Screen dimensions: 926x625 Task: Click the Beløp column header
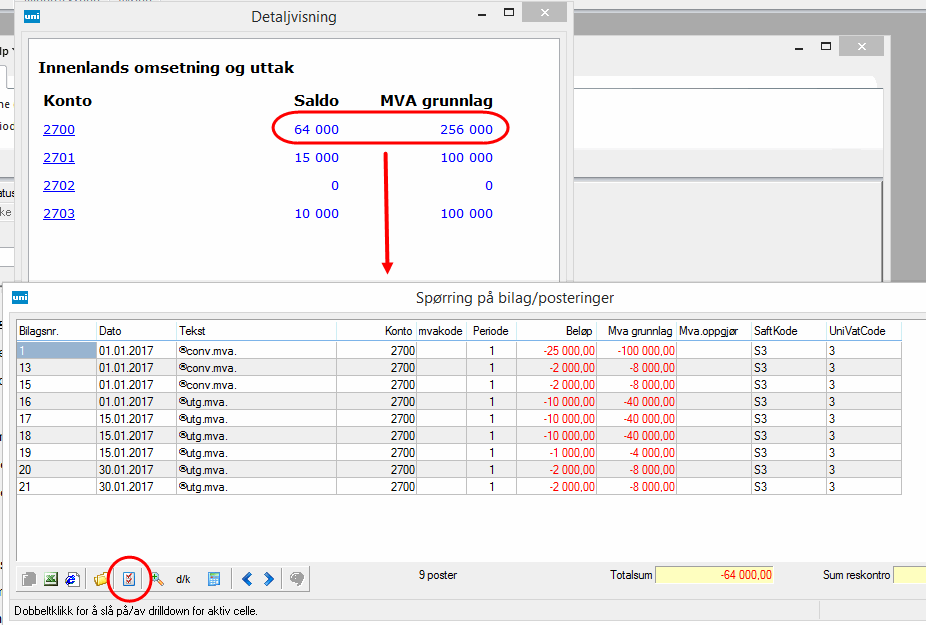(x=556, y=330)
